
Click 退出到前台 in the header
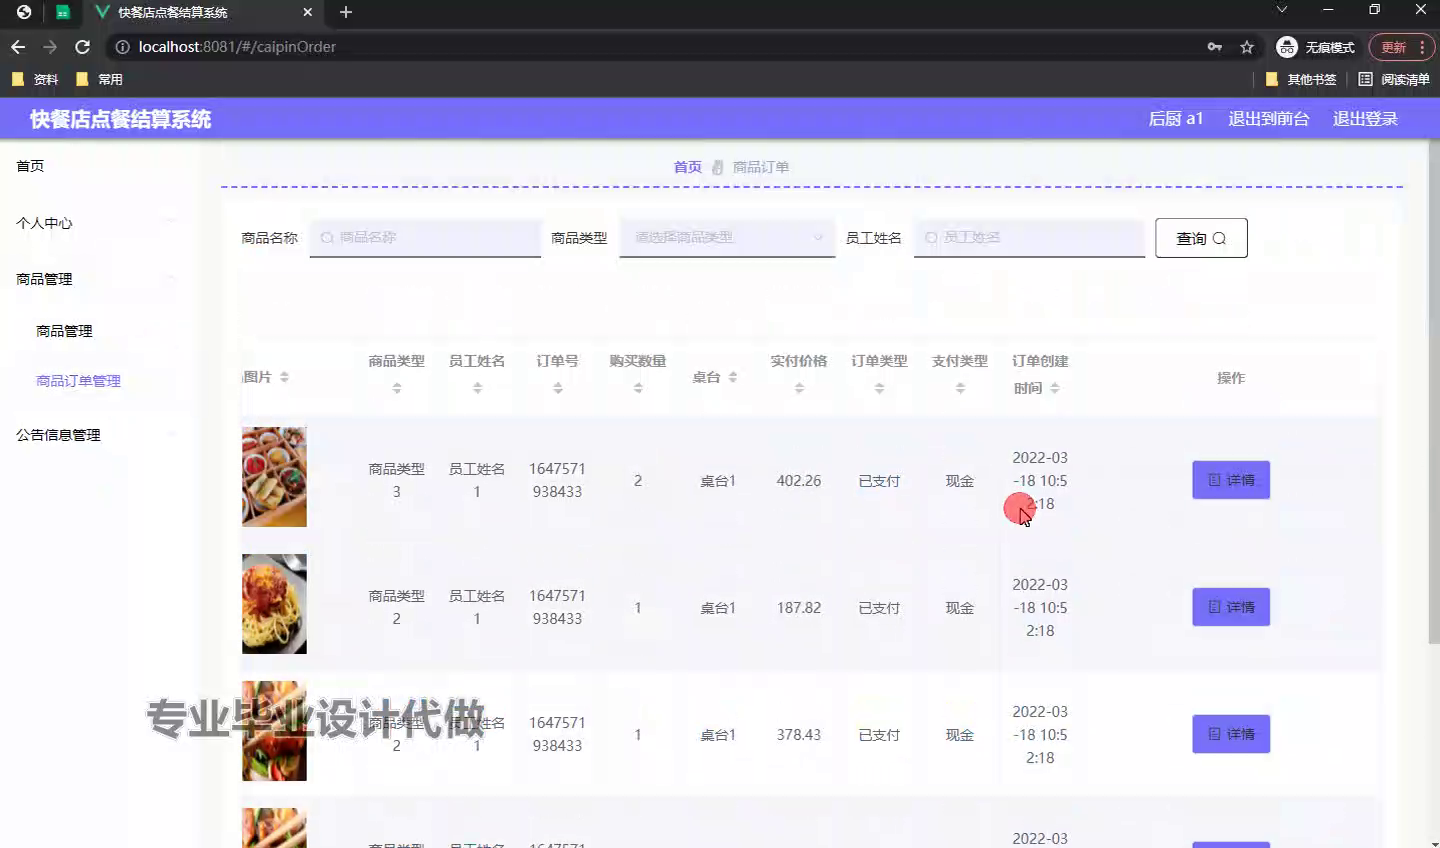1268,119
